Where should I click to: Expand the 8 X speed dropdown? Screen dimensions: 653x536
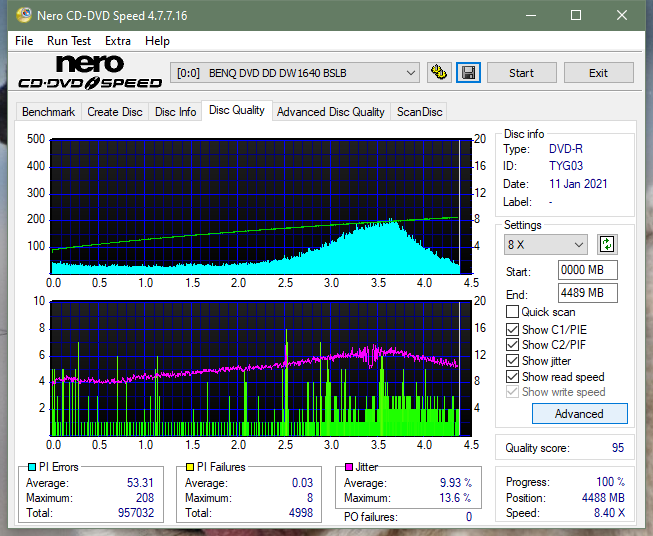[x=546, y=244]
